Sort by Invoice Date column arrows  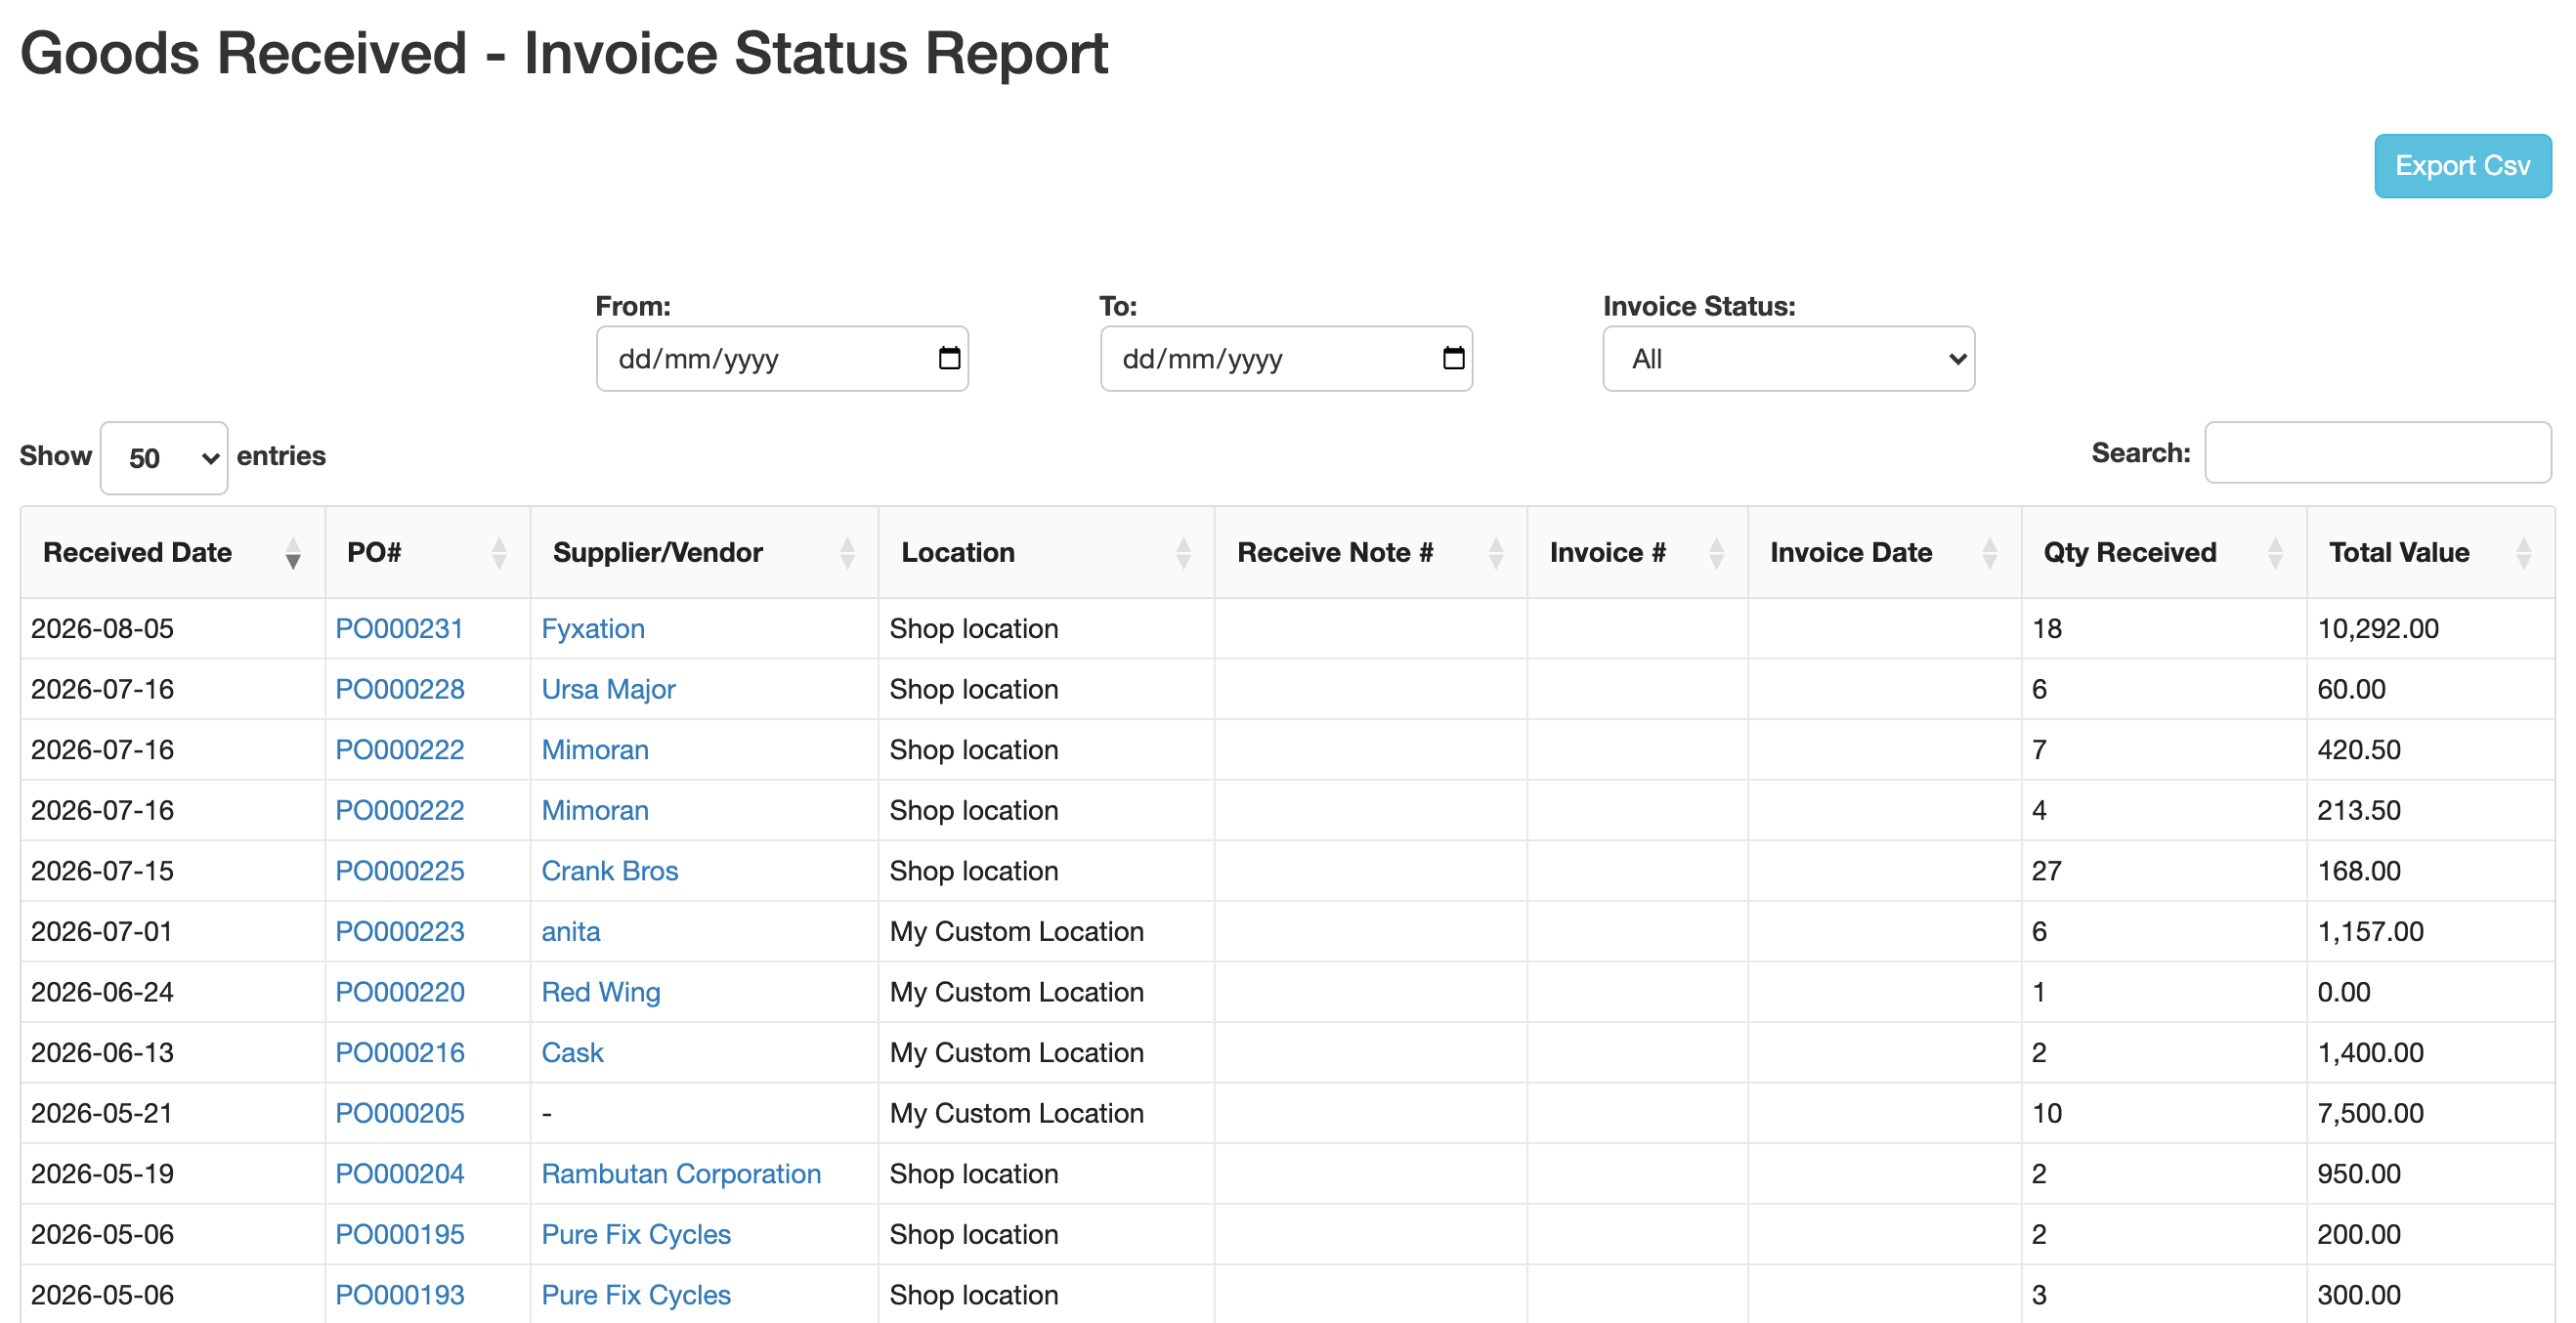(x=1989, y=553)
